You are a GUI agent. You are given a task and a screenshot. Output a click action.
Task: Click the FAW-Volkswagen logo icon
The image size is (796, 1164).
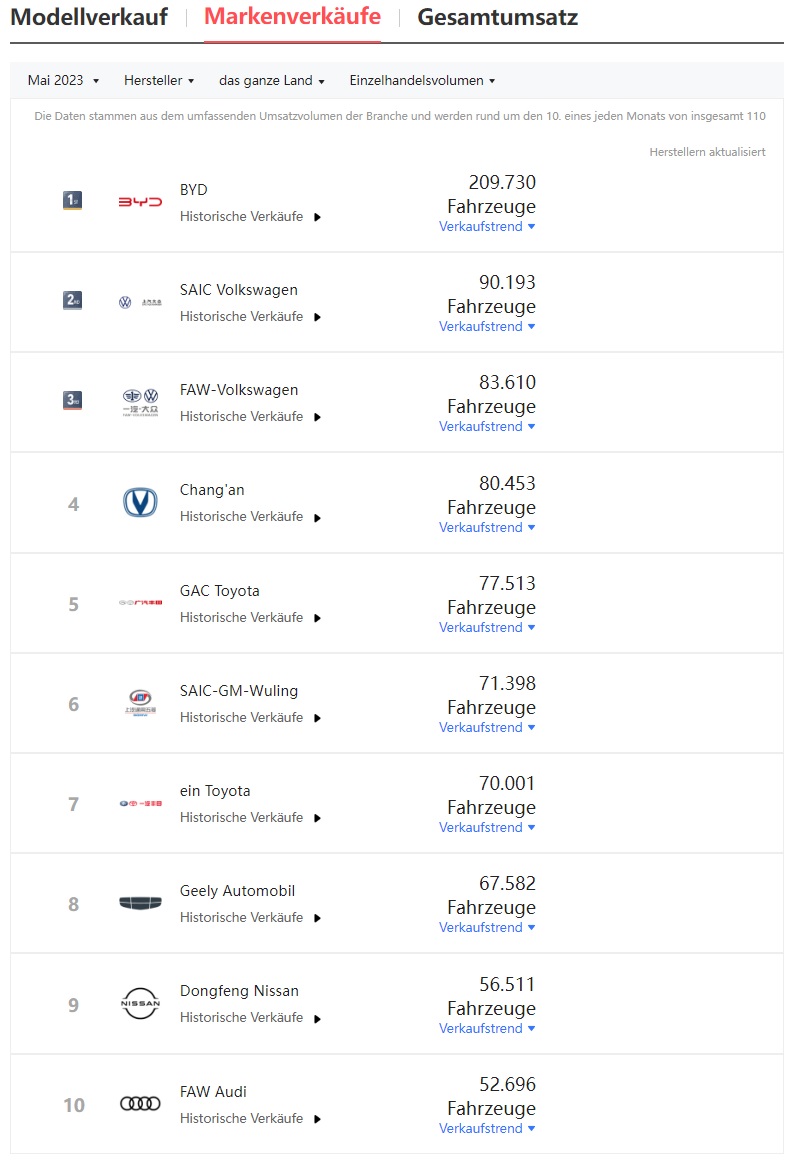140,401
